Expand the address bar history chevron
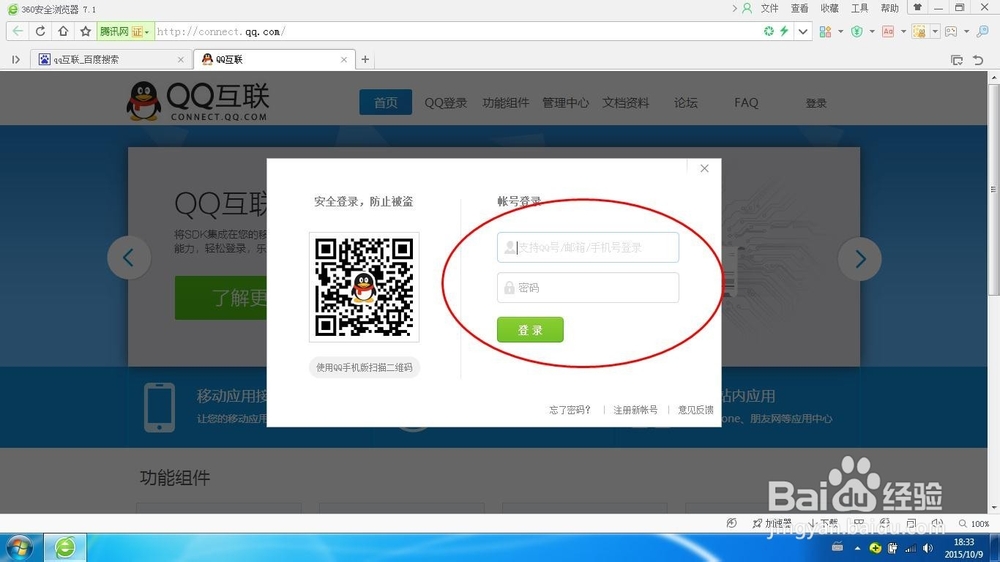 click(x=803, y=31)
